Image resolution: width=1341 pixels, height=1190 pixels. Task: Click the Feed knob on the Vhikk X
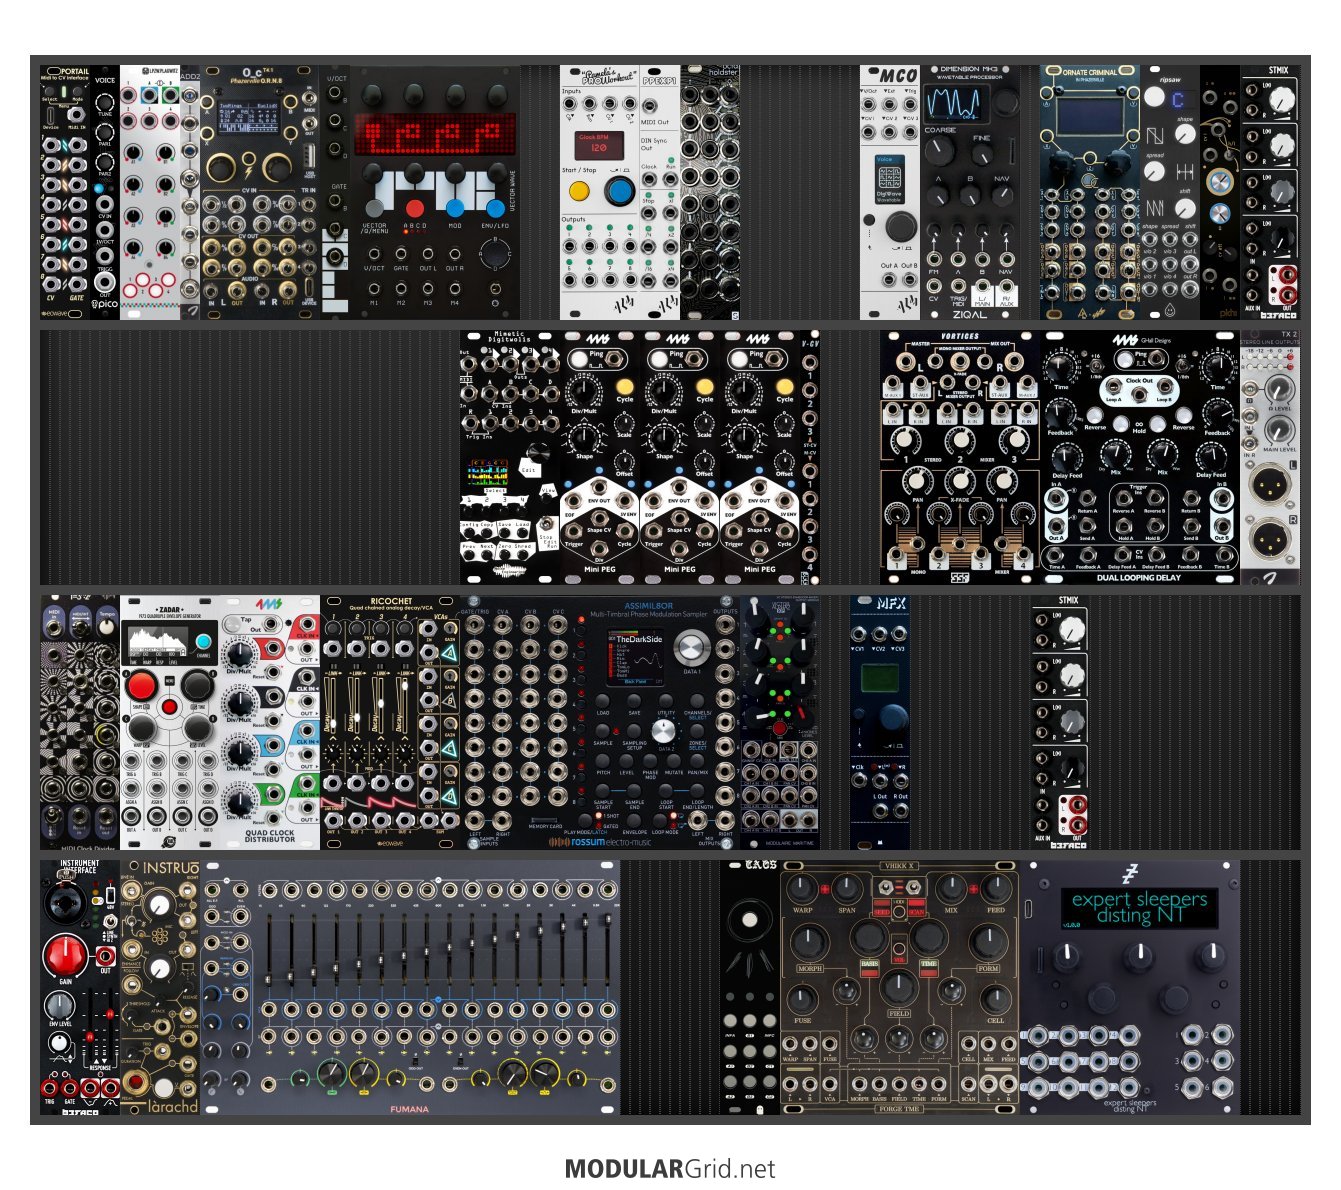click(996, 888)
